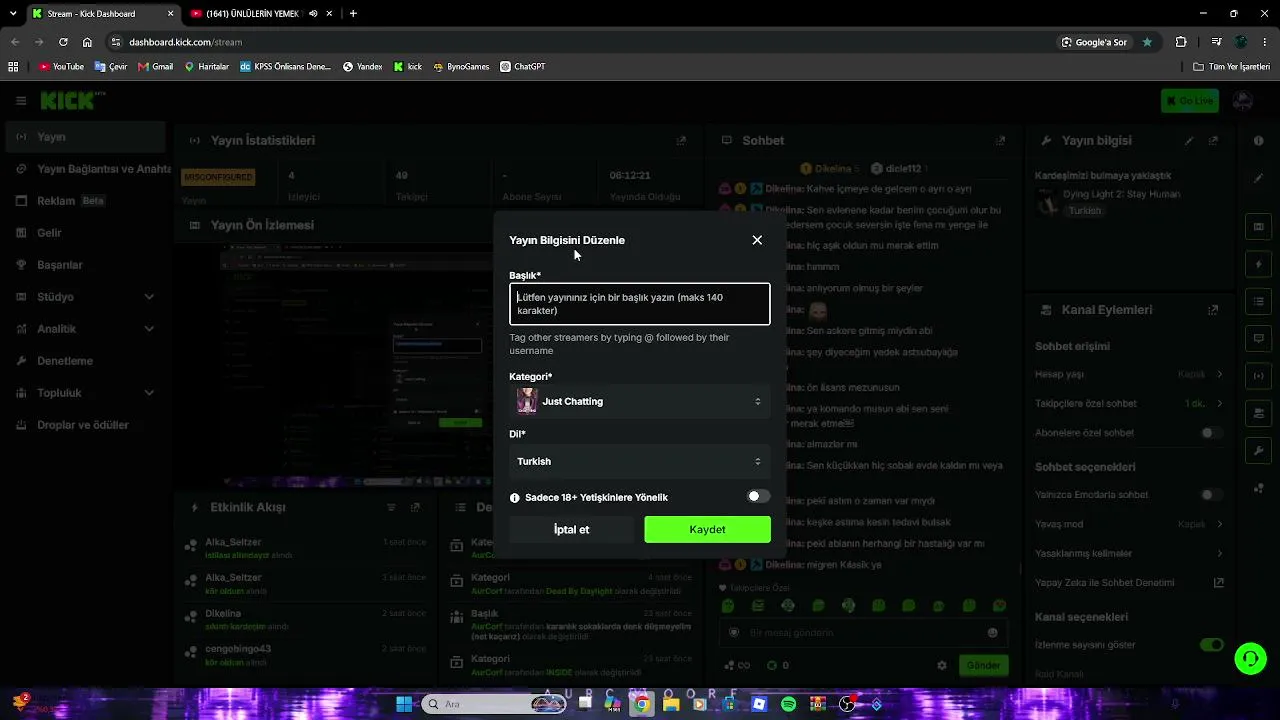The image size is (1280, 720).
Task: Click the info icon beside Sadece 18+
Action: coord(515,498)
